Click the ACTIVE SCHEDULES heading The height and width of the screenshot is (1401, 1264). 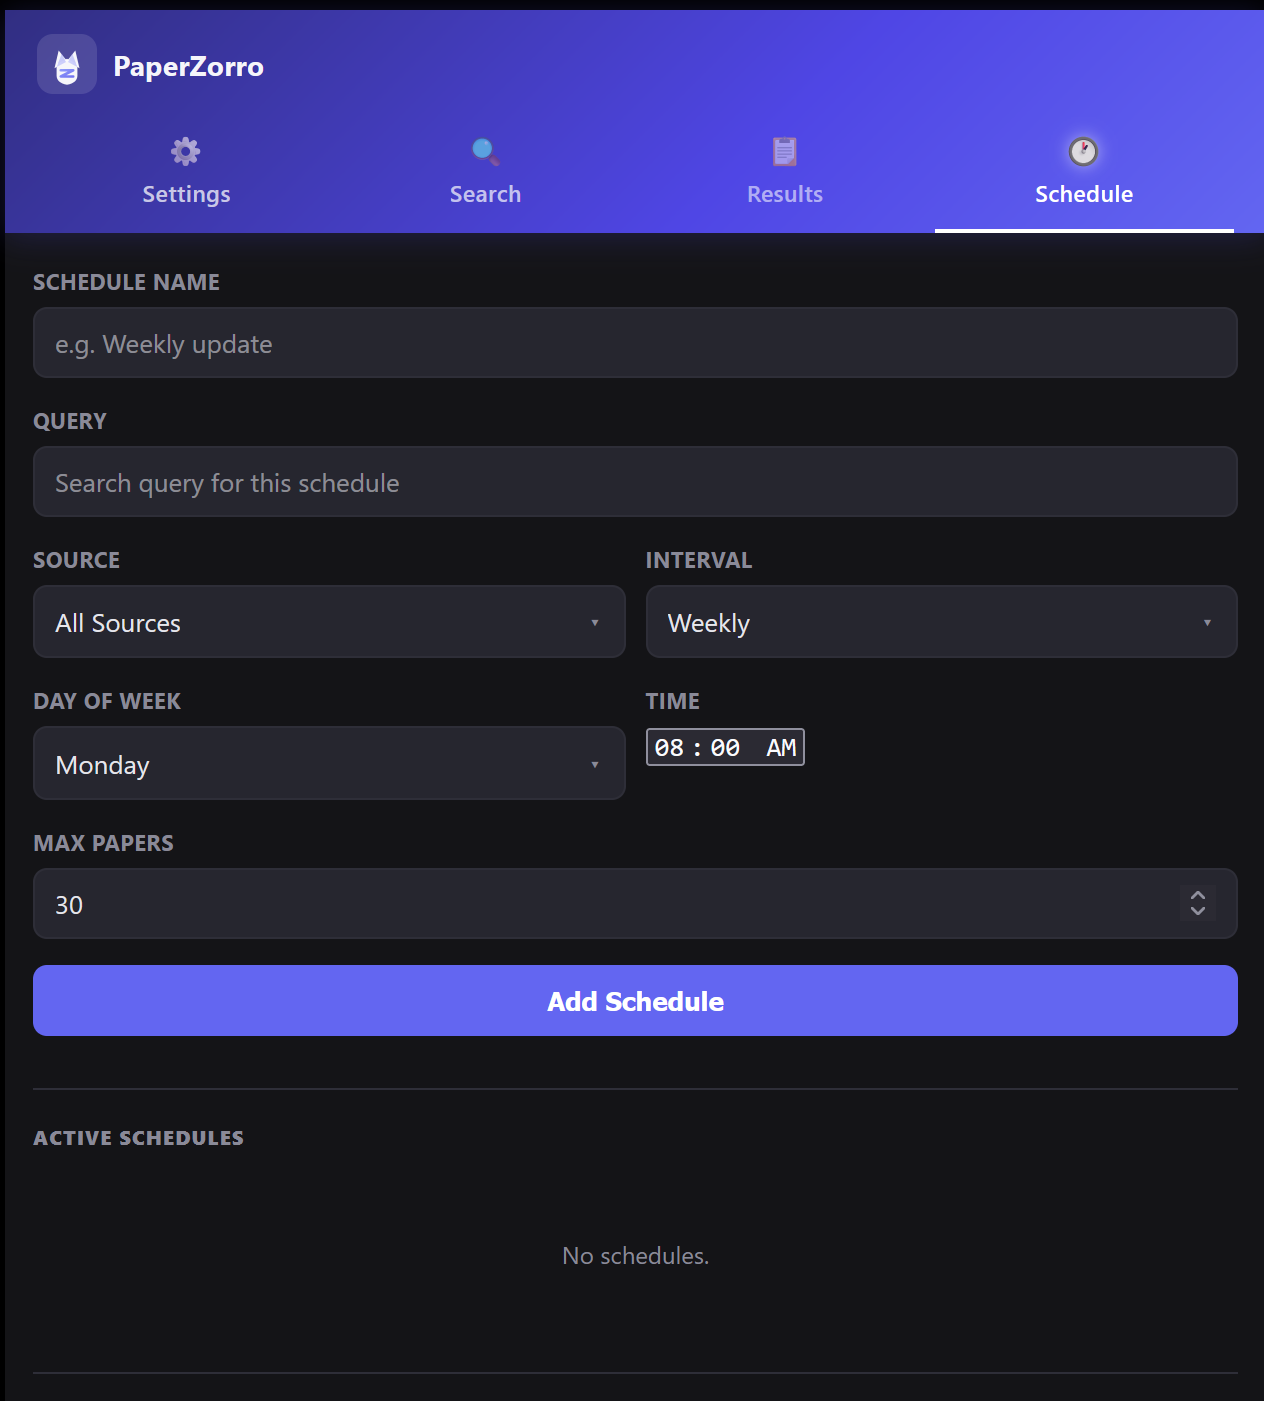(139, 1138)
